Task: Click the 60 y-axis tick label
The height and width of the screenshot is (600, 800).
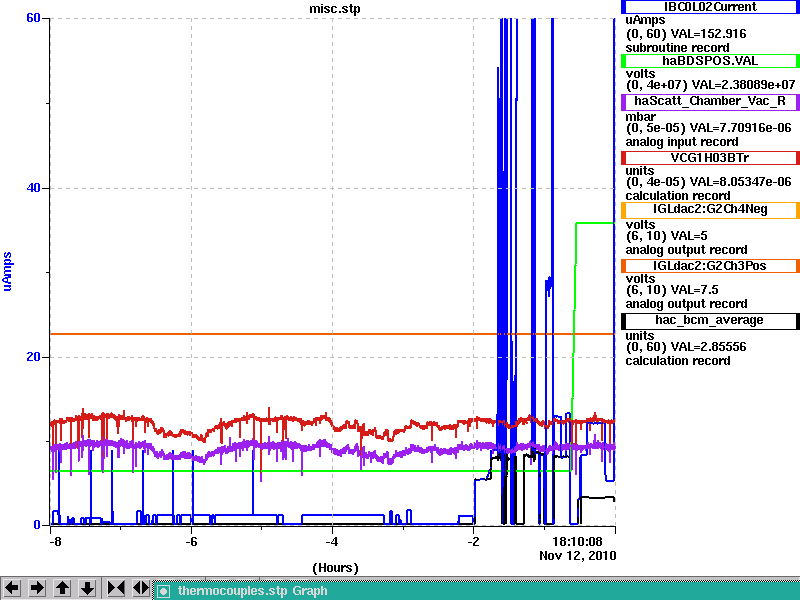Action: point(33,18)
